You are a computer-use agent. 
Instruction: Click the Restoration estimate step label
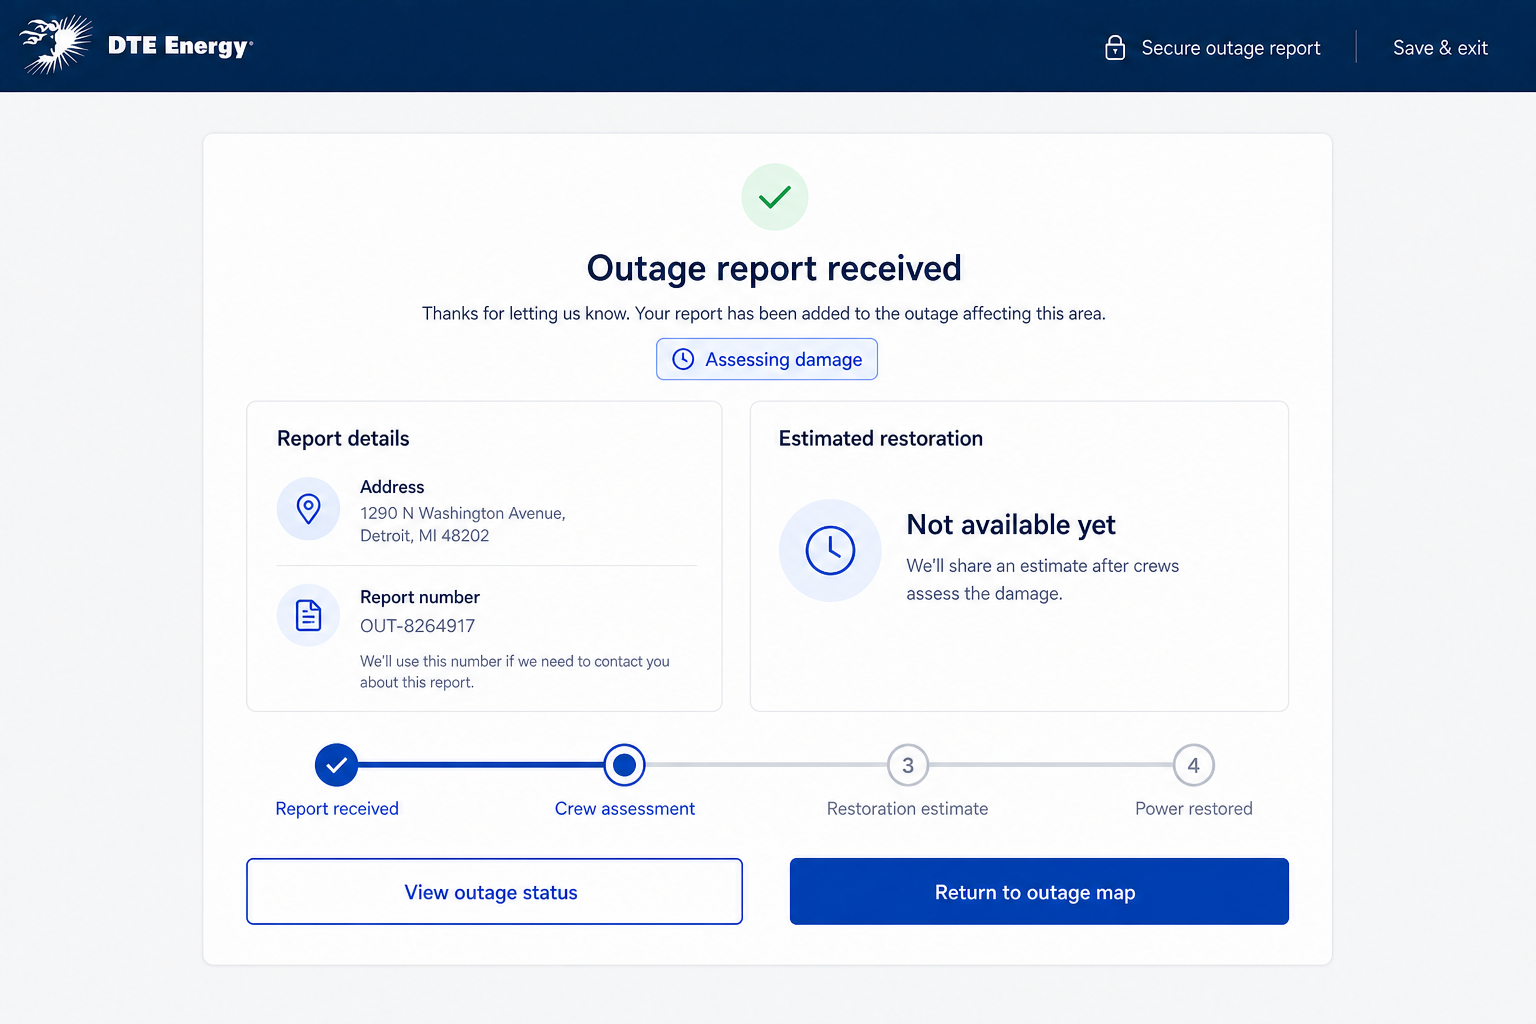[907, 808]
